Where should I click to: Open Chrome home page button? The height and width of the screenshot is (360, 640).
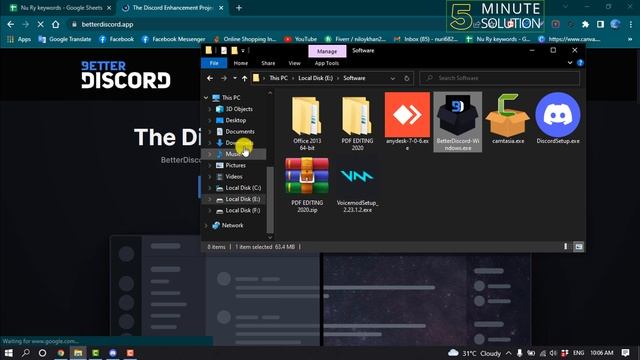56,24
